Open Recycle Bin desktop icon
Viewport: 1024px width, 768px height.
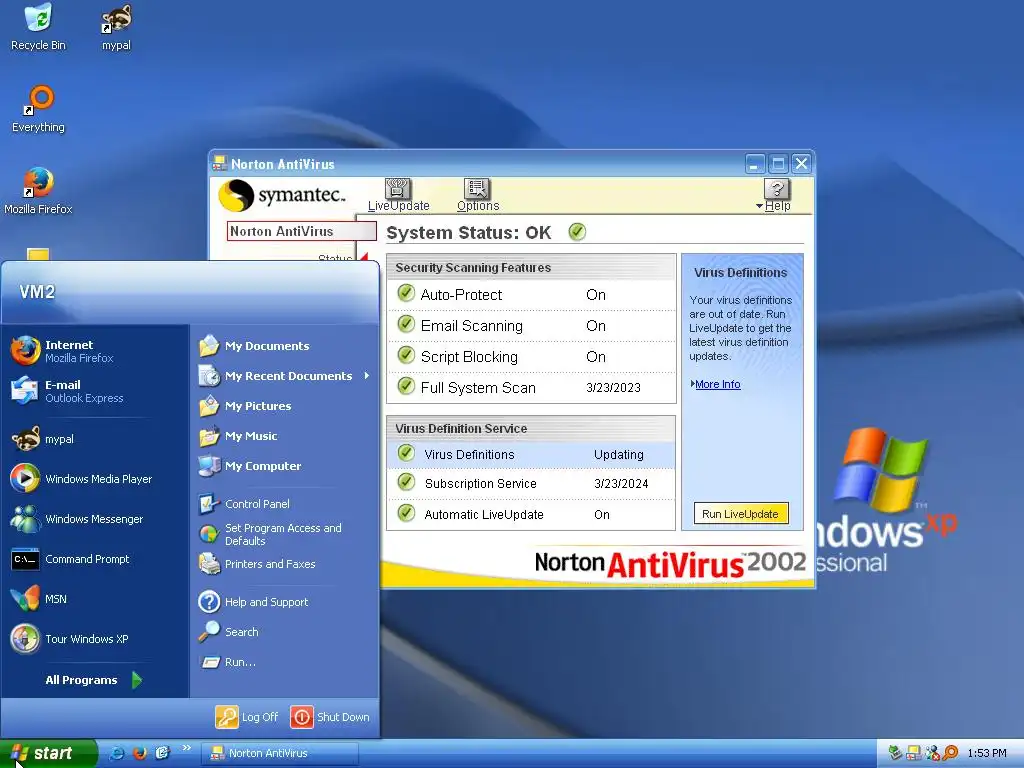click(x=39, y=27)
